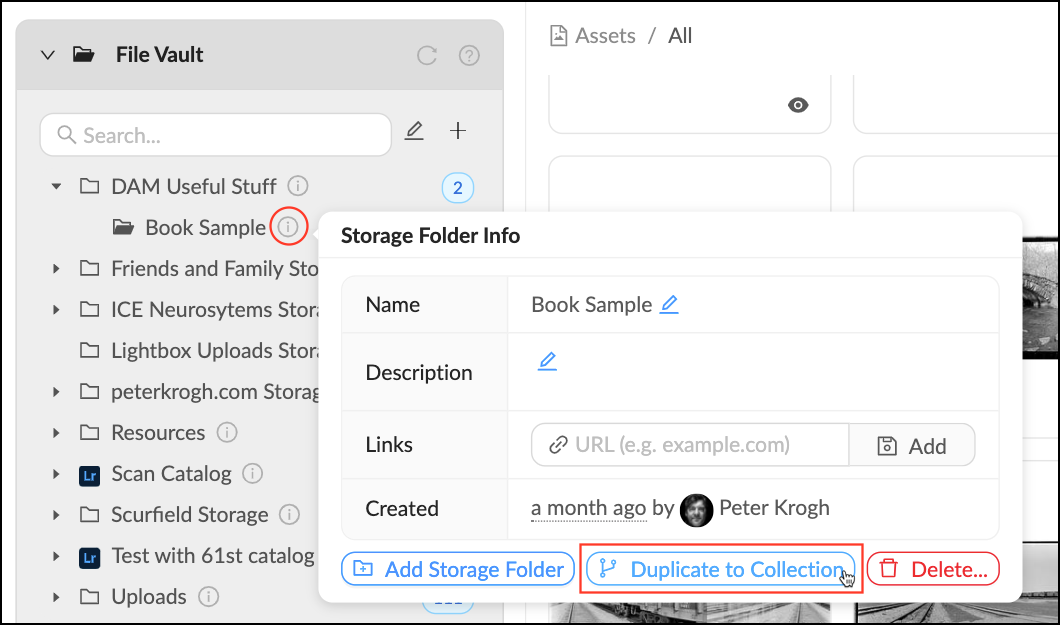Click the Duplicate to Collection button
1060x625 pixels.
tap(718, 568)
